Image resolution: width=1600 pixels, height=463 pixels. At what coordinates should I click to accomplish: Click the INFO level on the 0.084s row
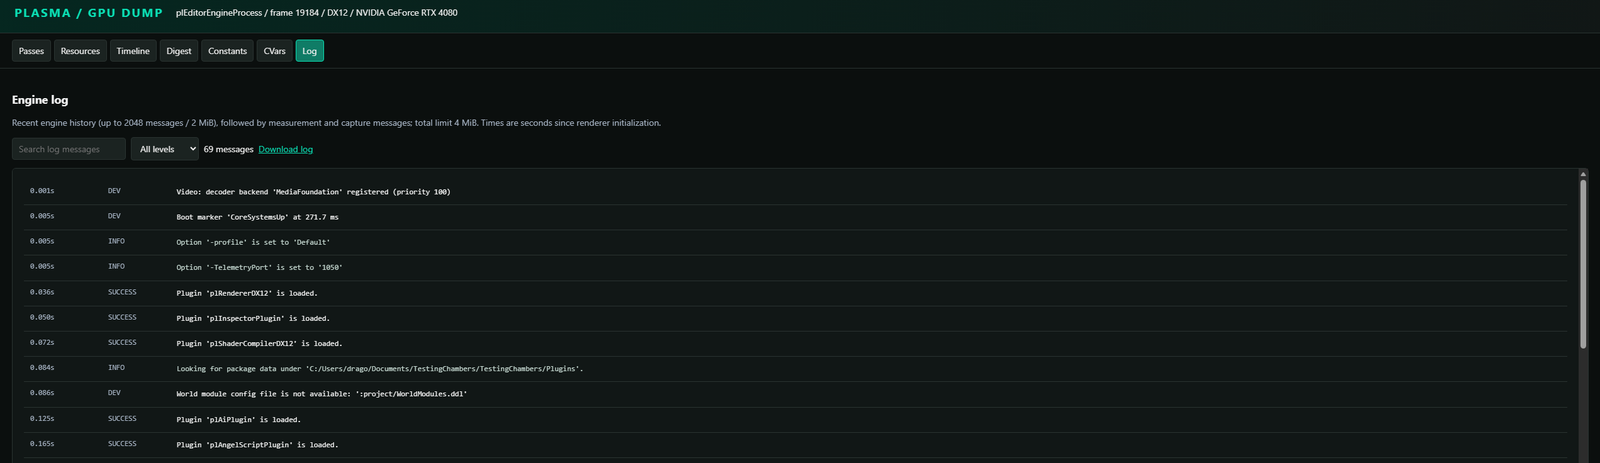116,367
